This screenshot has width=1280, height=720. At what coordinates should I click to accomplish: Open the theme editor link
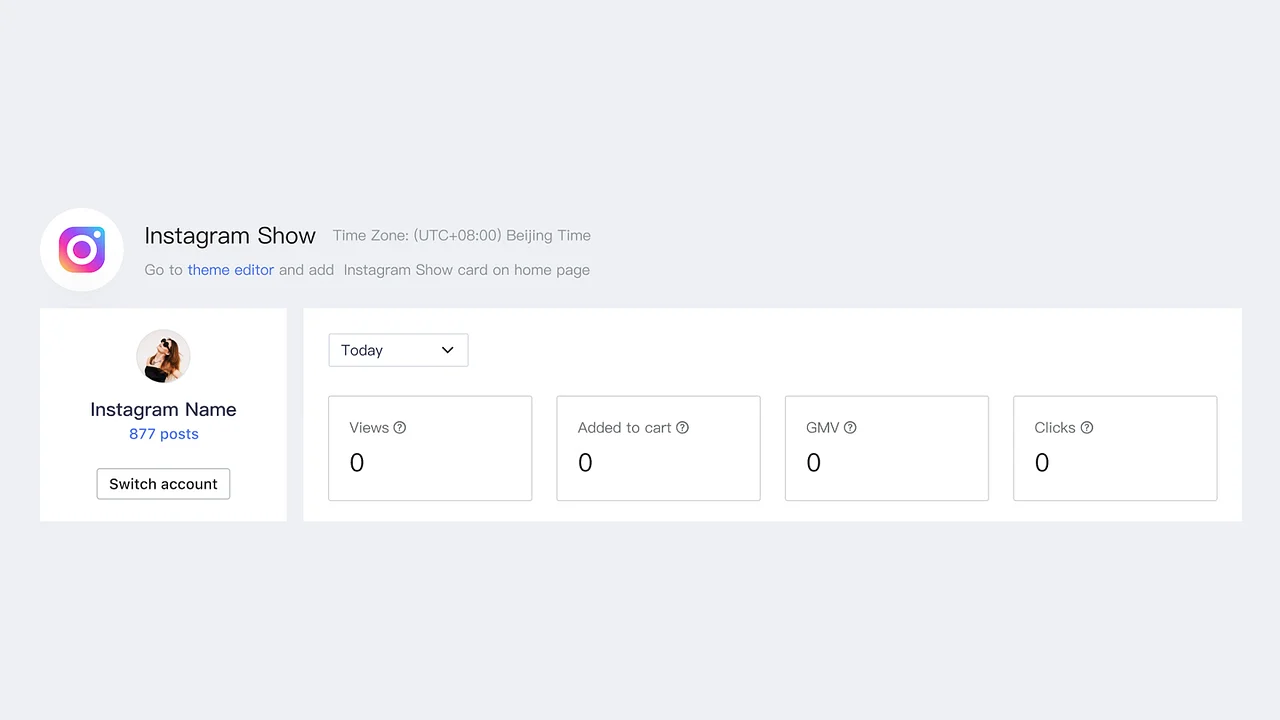[x=230, y=269]
